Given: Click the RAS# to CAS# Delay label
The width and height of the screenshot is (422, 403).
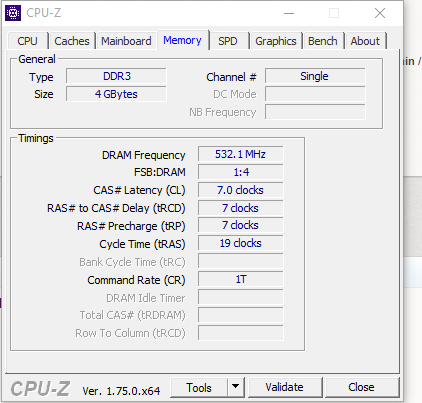Looking at the screenshot, I should [116, 208].
